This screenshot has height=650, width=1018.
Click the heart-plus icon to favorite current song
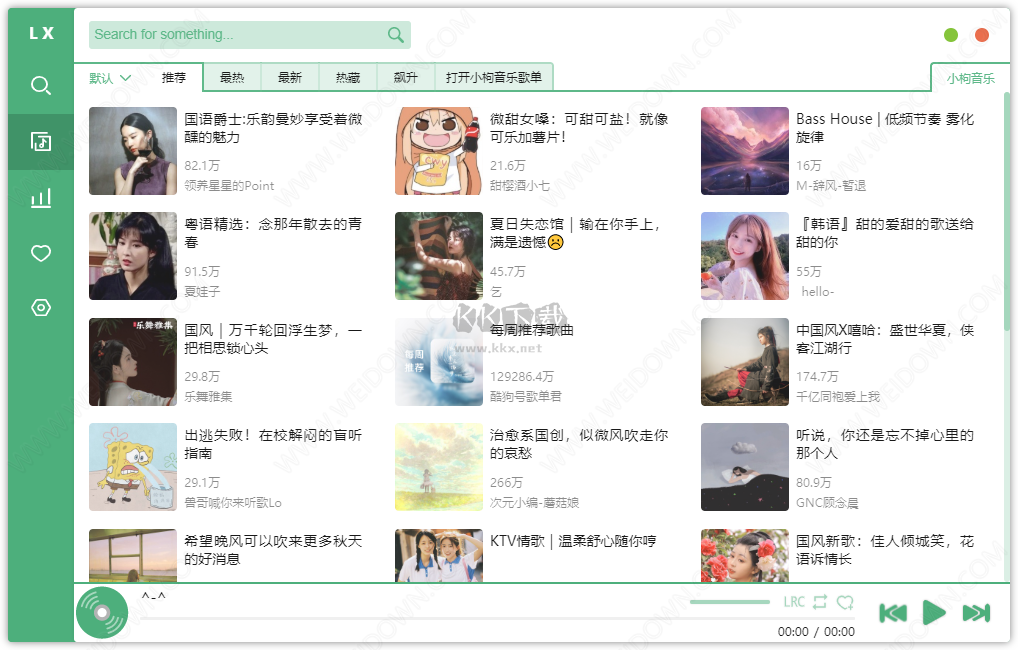coord(846,601)
